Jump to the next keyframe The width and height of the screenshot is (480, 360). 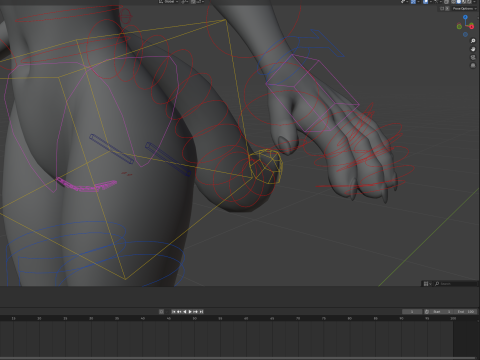pos(196,312)
